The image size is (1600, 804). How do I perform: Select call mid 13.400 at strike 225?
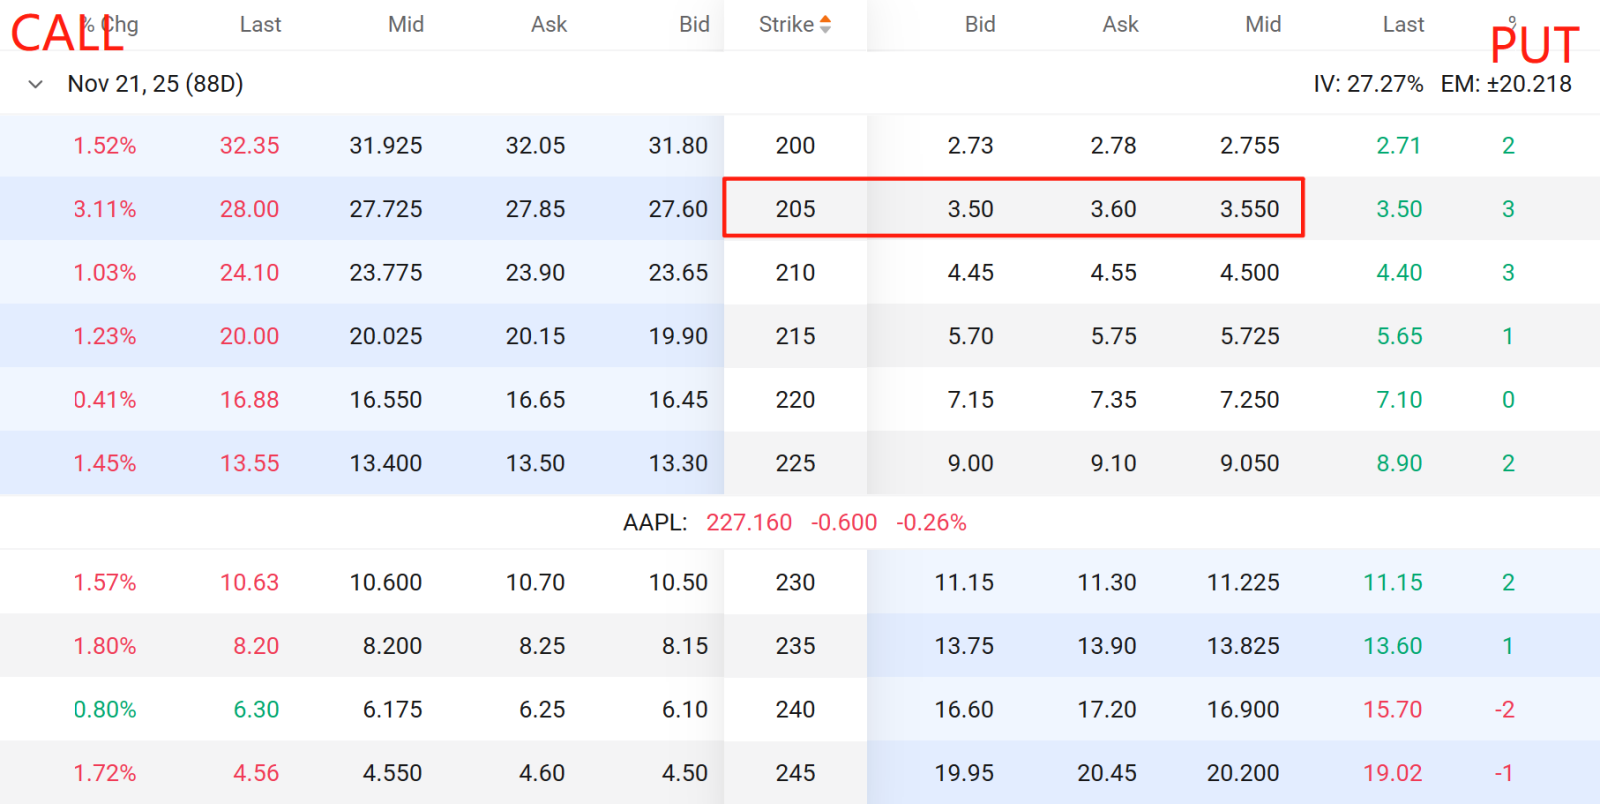click(x=385, y=463)
